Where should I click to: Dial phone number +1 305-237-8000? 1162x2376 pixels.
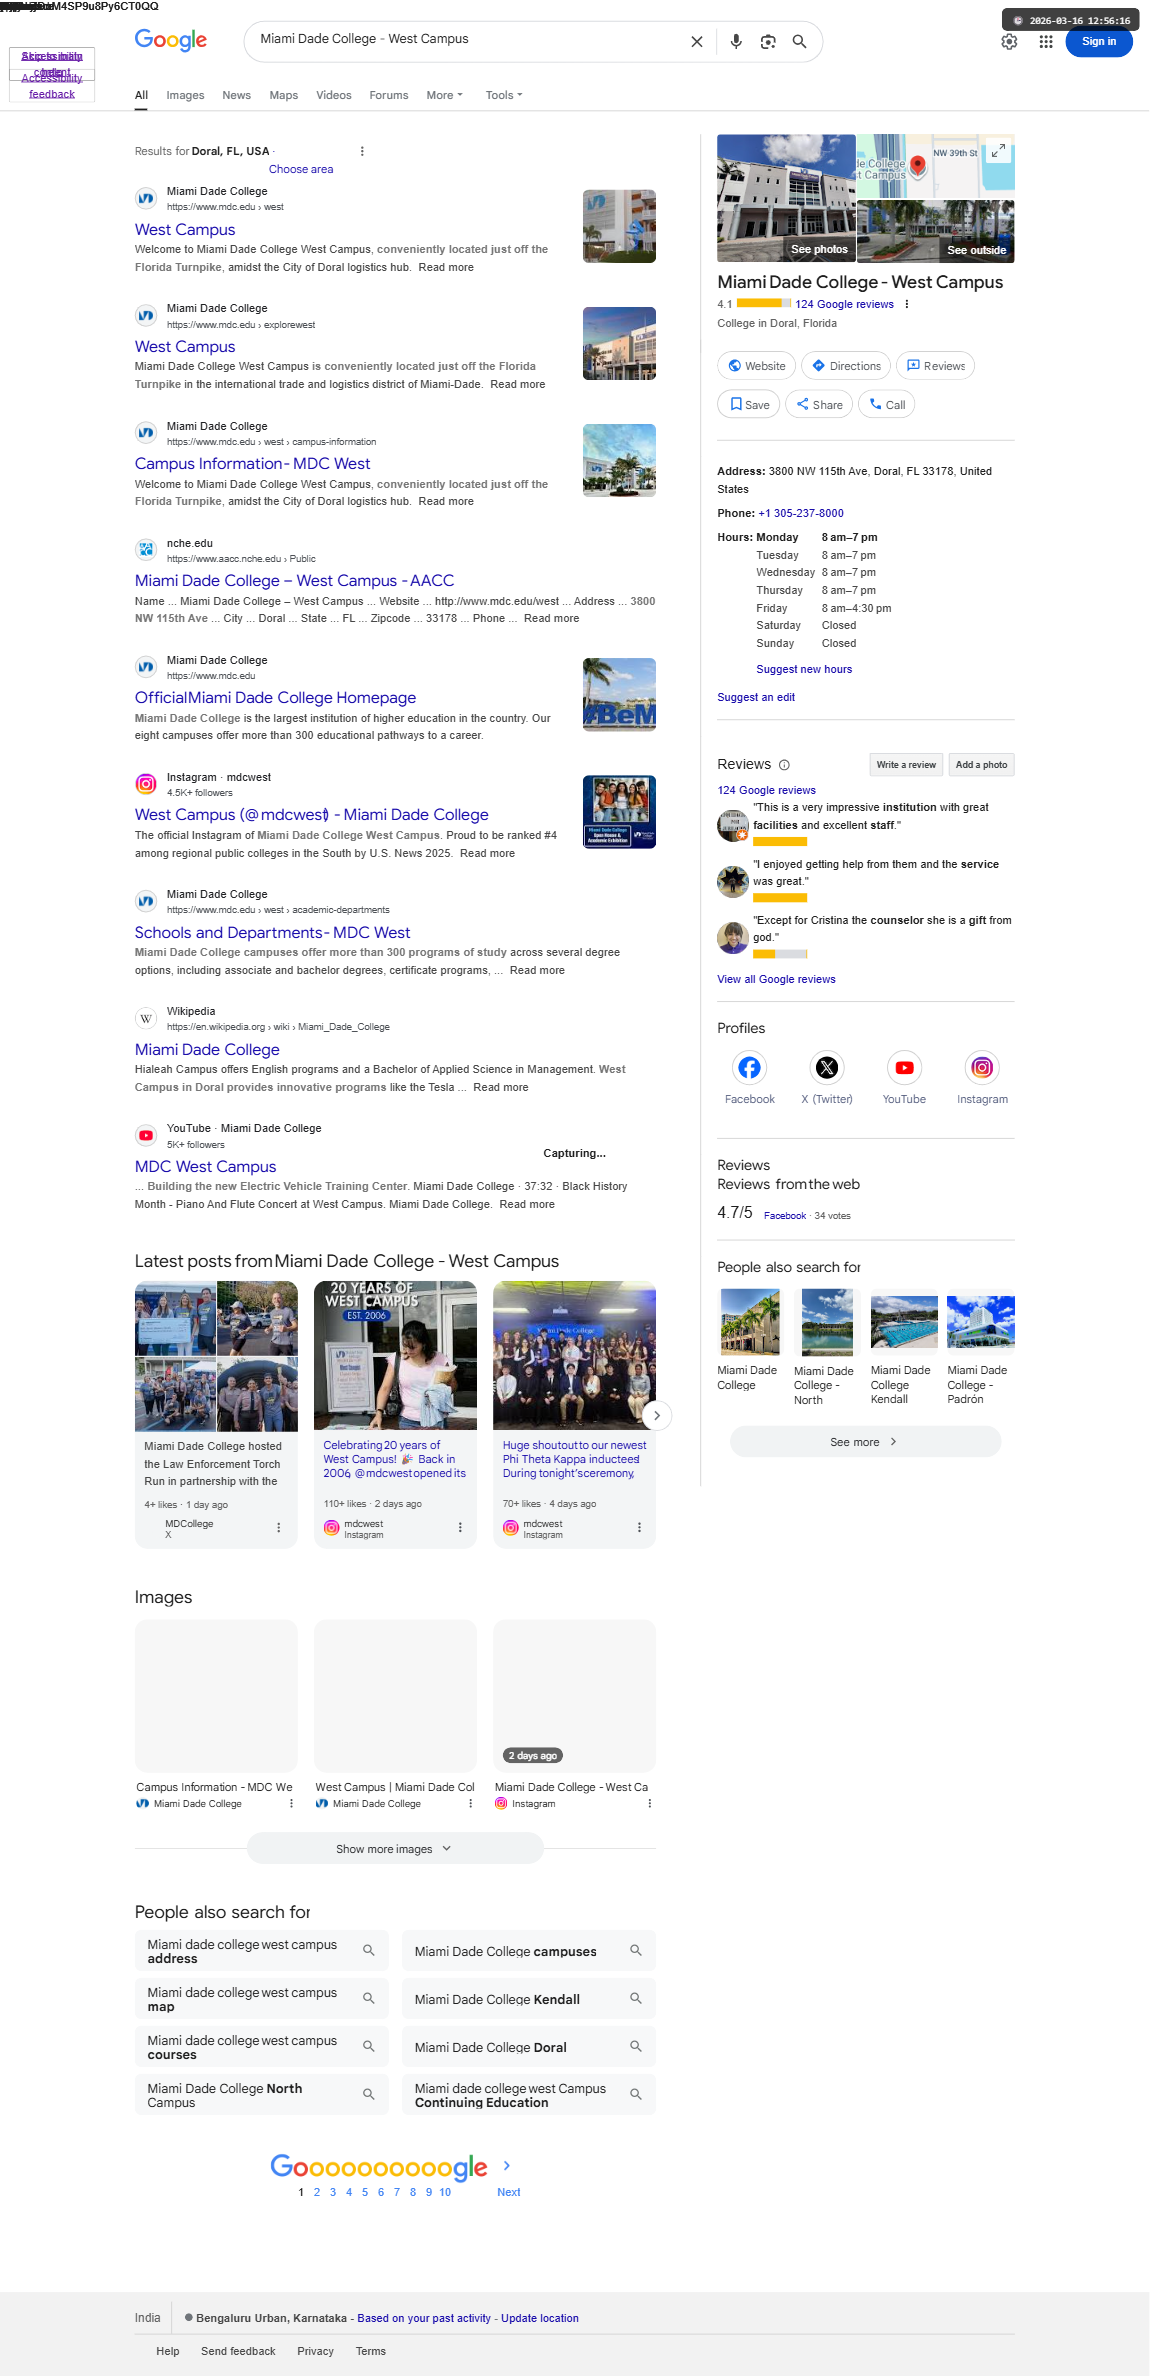(800, 514)
